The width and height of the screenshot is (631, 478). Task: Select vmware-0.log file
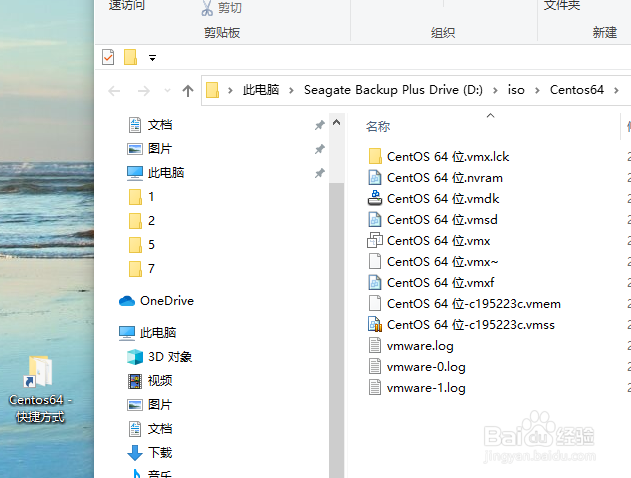[x=417, y=367]
